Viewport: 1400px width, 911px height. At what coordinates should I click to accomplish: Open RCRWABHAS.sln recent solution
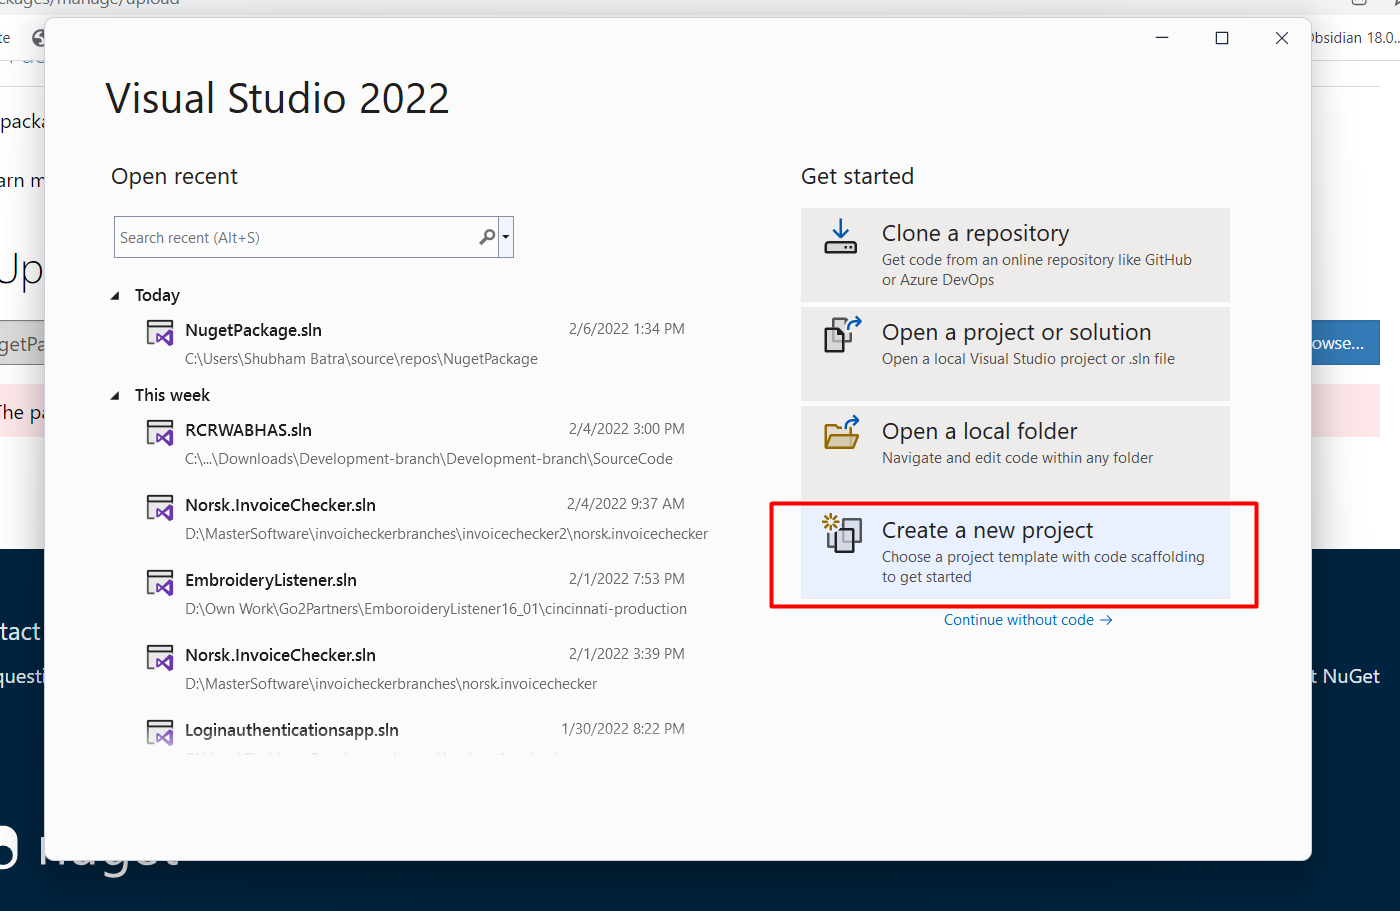coord(415,444)
